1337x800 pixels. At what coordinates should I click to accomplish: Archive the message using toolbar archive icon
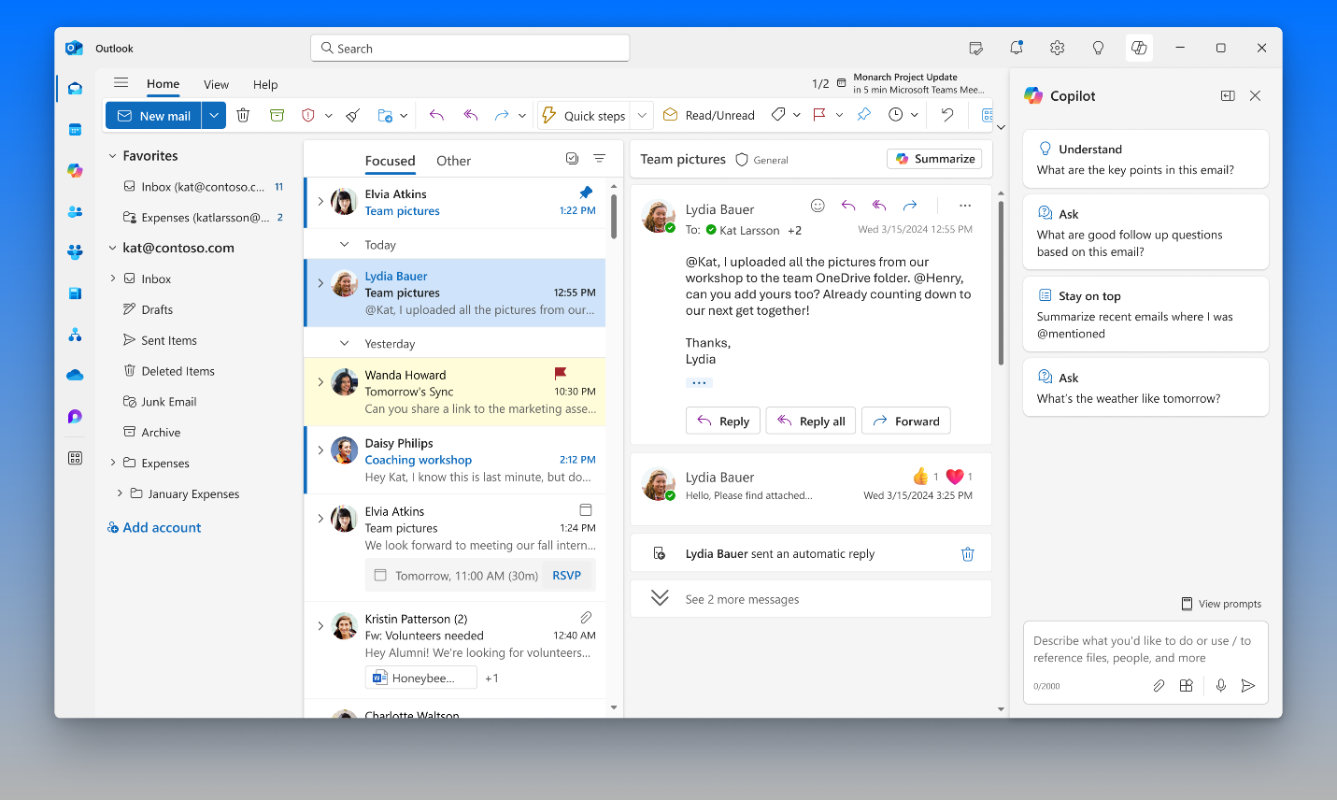277,116
